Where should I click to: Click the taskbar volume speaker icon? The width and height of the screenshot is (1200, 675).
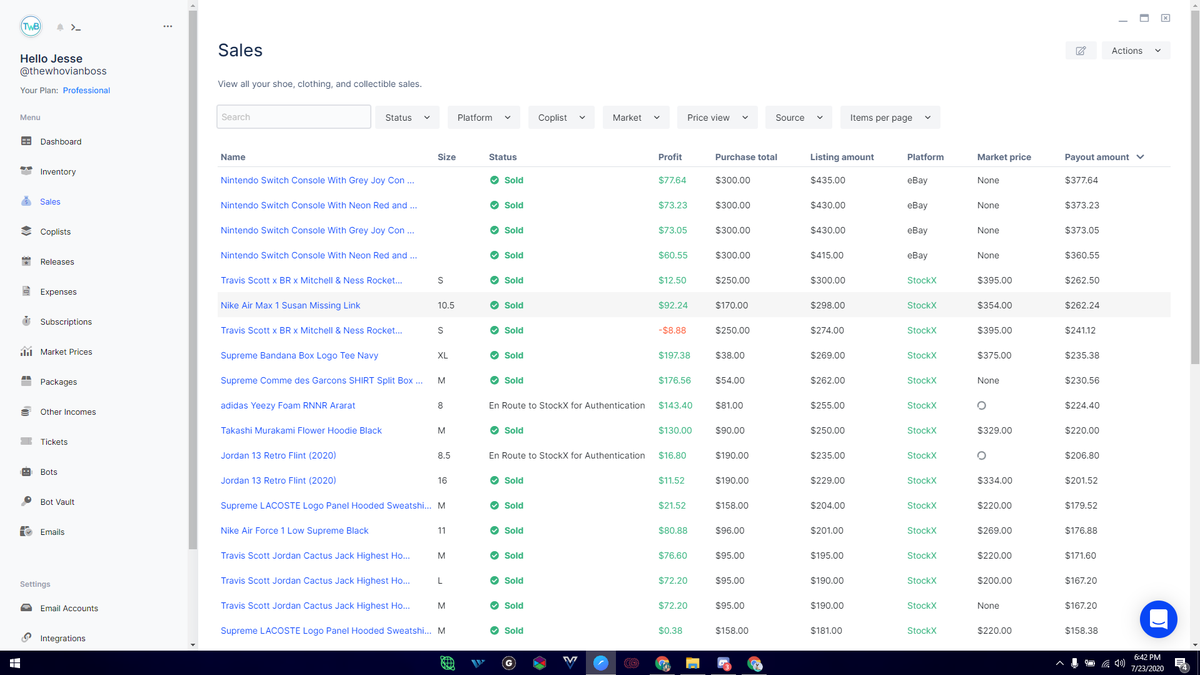click(1120, 663)
